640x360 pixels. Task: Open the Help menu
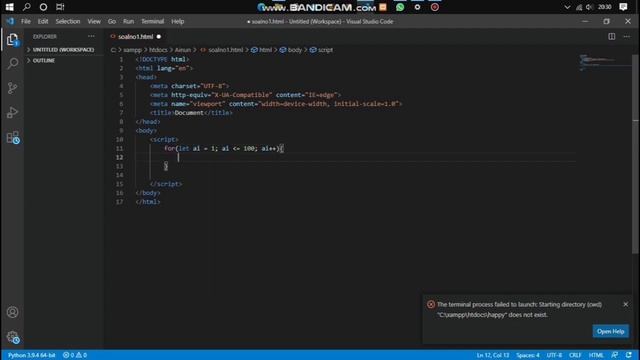click(x=178, y=21)
